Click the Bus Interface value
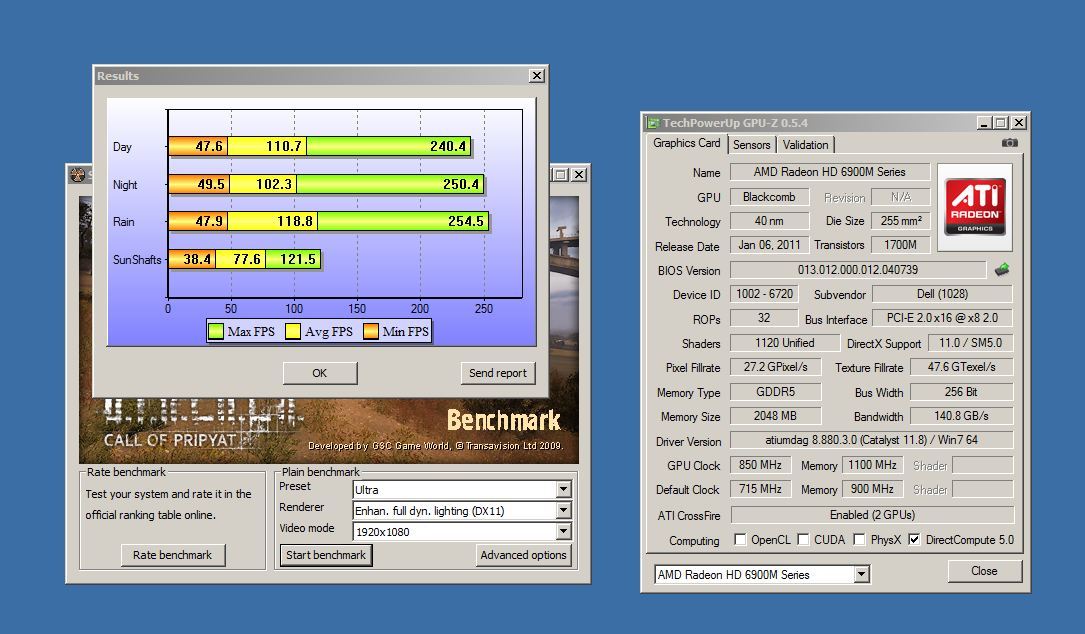The image size is (1085, 634). tap(942, 318)
